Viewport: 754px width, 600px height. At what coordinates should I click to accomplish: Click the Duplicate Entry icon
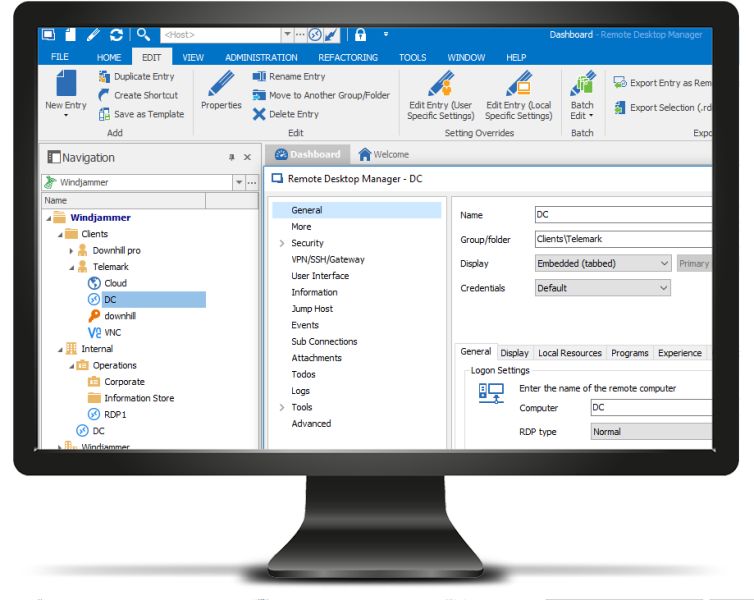pyautogui.click(x=104, y=76)
